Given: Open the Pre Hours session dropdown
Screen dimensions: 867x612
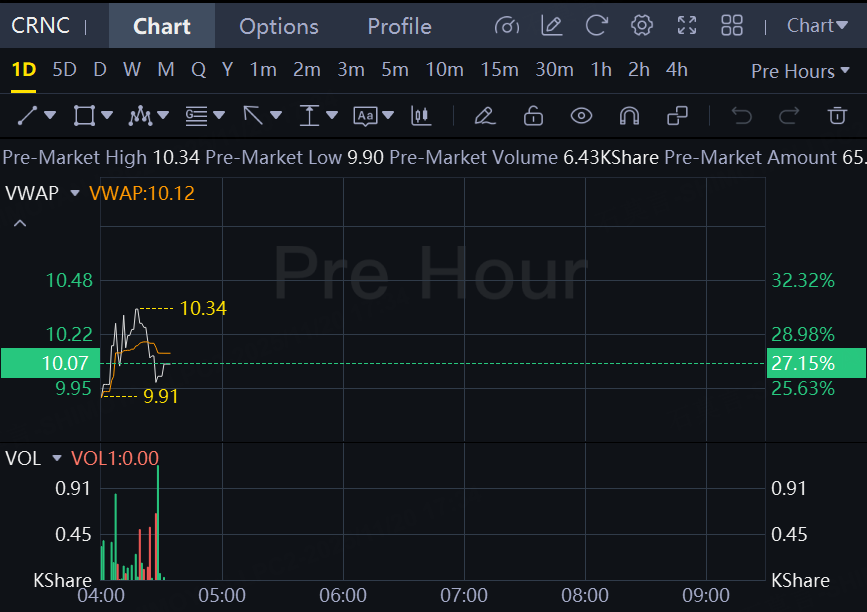Looking at the screenshot, I should (x=800, y=71).
